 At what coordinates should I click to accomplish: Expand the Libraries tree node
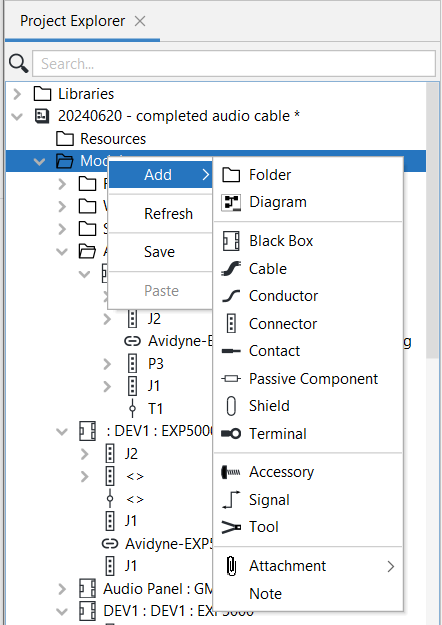tap(17, 94)
